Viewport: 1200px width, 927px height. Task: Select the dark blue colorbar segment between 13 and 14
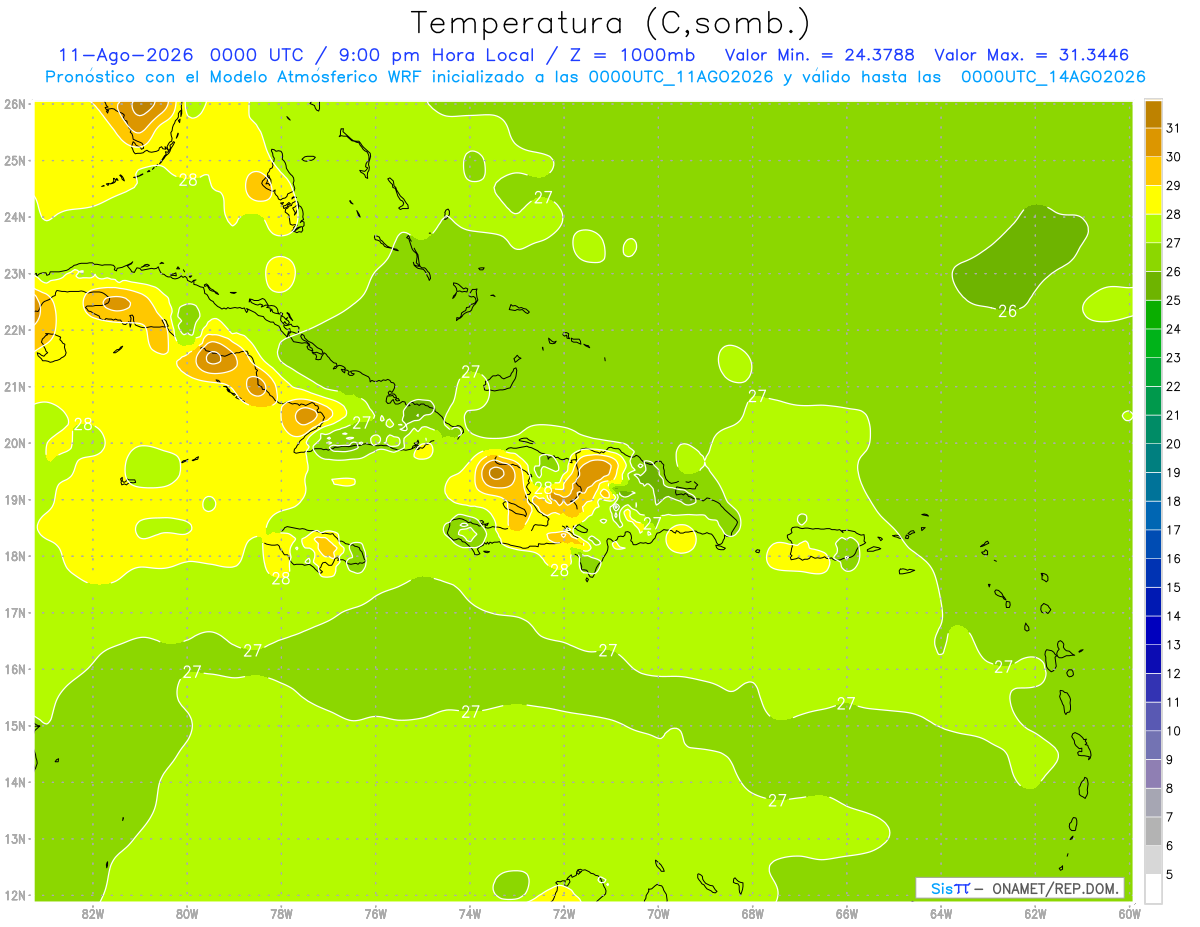[1153, 629]
